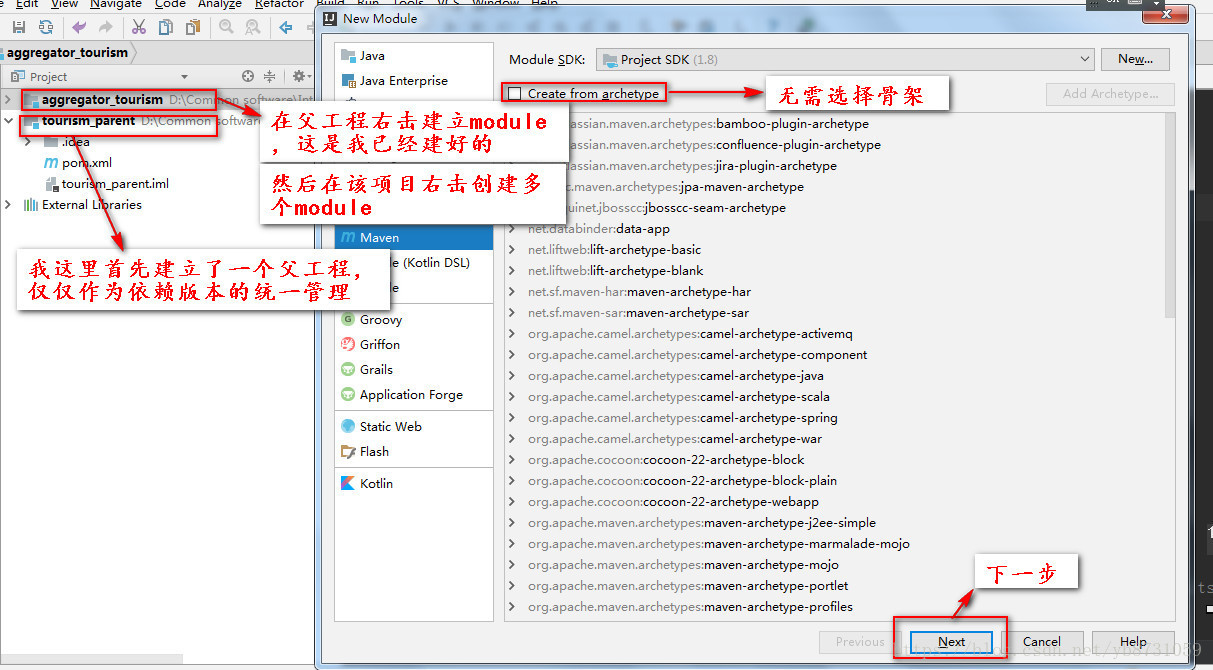
Task: Click archetype list vertical scrollbar
Action: point(1170,216)
